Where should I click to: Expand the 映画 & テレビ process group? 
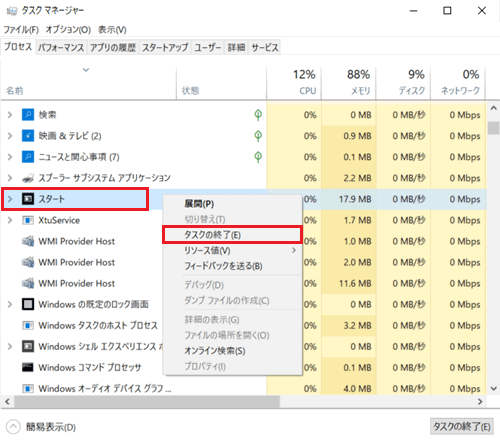10,136
